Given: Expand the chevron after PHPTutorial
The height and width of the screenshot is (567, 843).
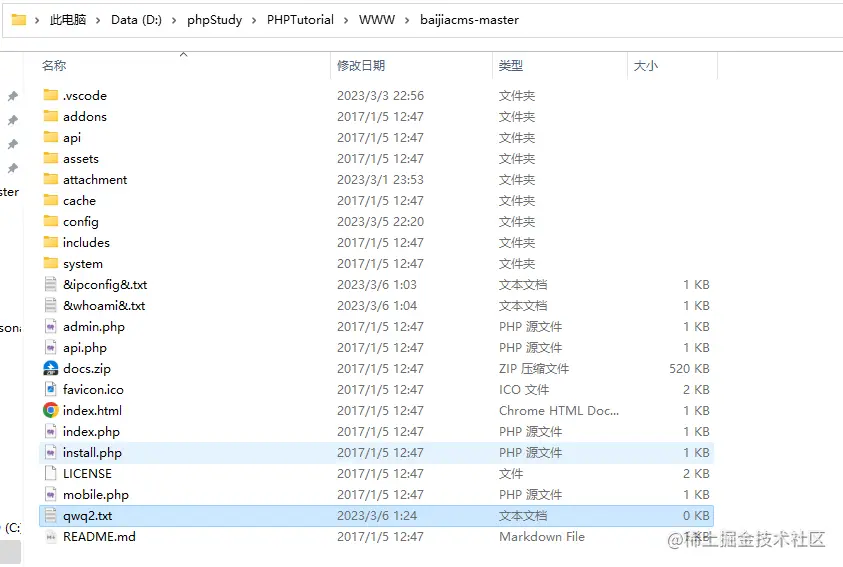Looking at the screenshot, I should point(346,20).
